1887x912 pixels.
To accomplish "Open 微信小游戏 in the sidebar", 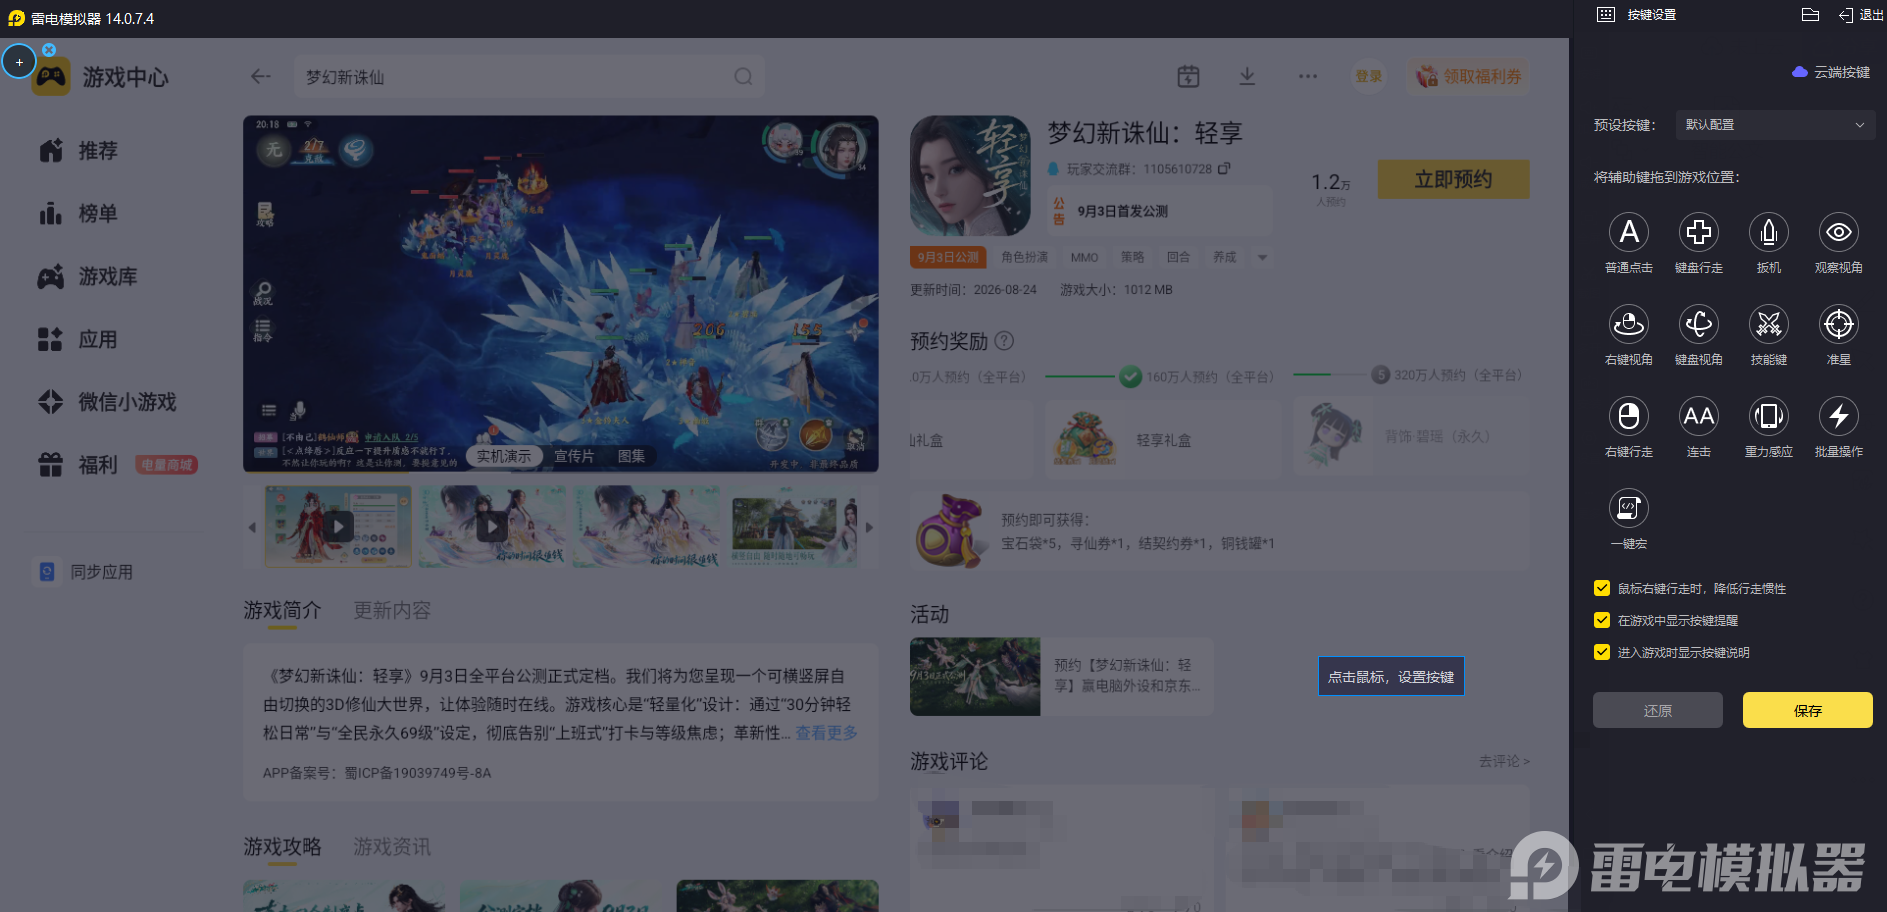I will click(107, 402).
